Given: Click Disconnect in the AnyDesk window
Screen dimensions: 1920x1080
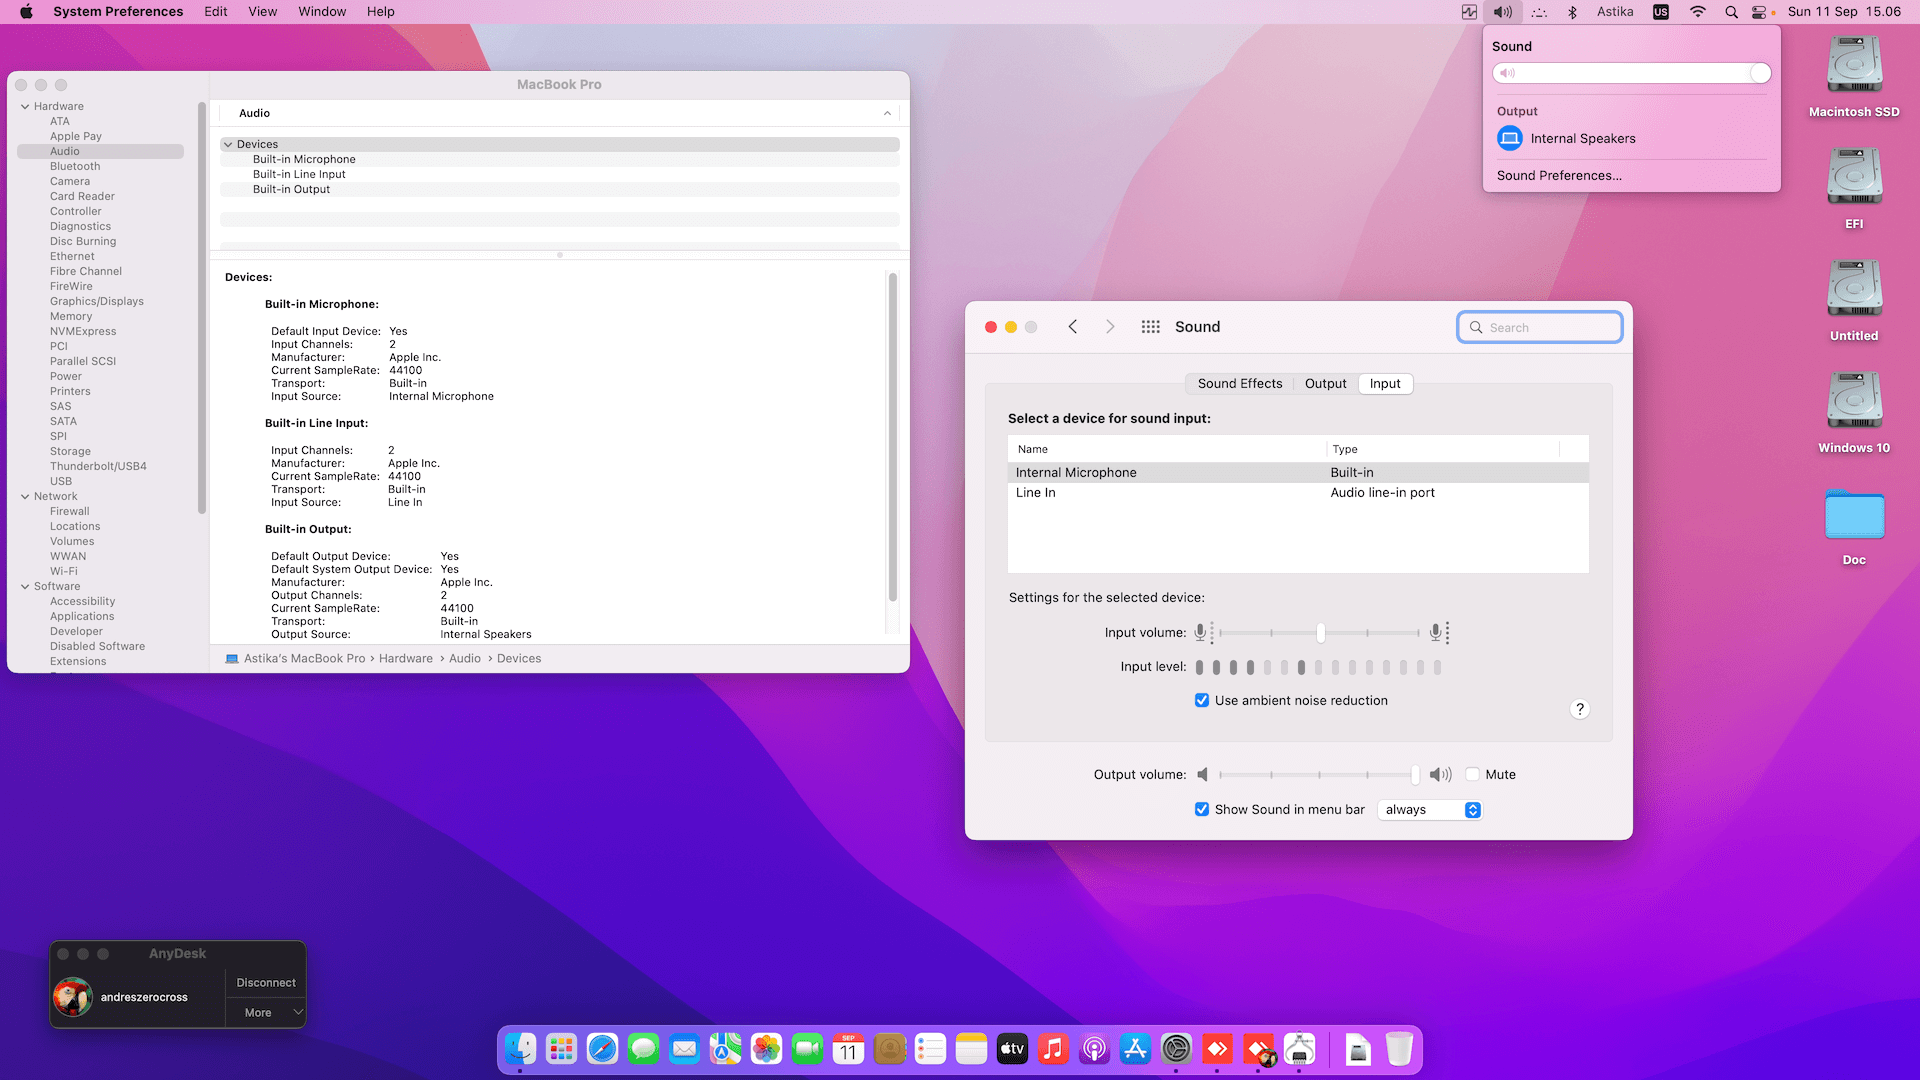Looking at the screenshot, I should coord(265,982).
